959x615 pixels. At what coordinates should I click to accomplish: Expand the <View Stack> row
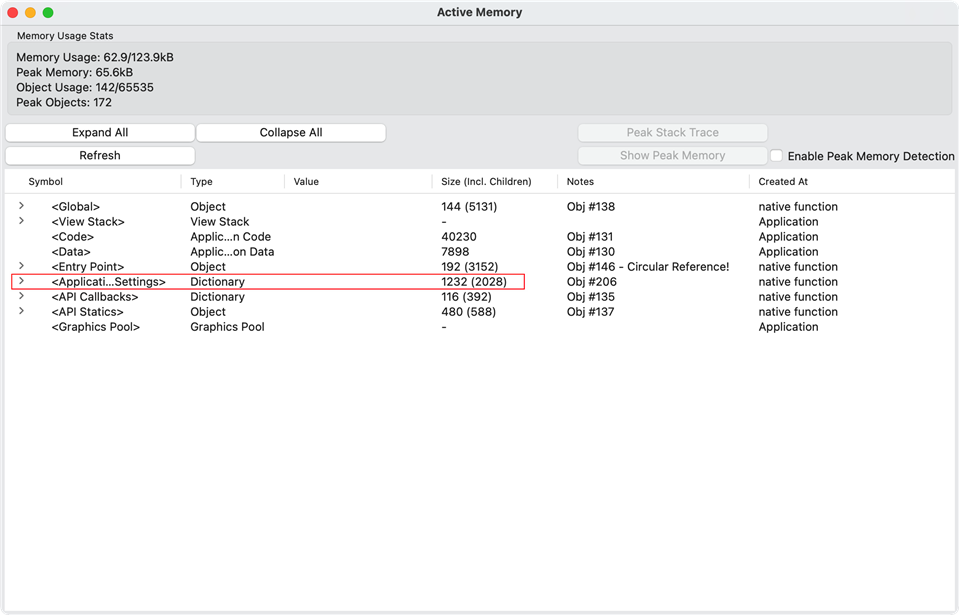tap(21, 221)
